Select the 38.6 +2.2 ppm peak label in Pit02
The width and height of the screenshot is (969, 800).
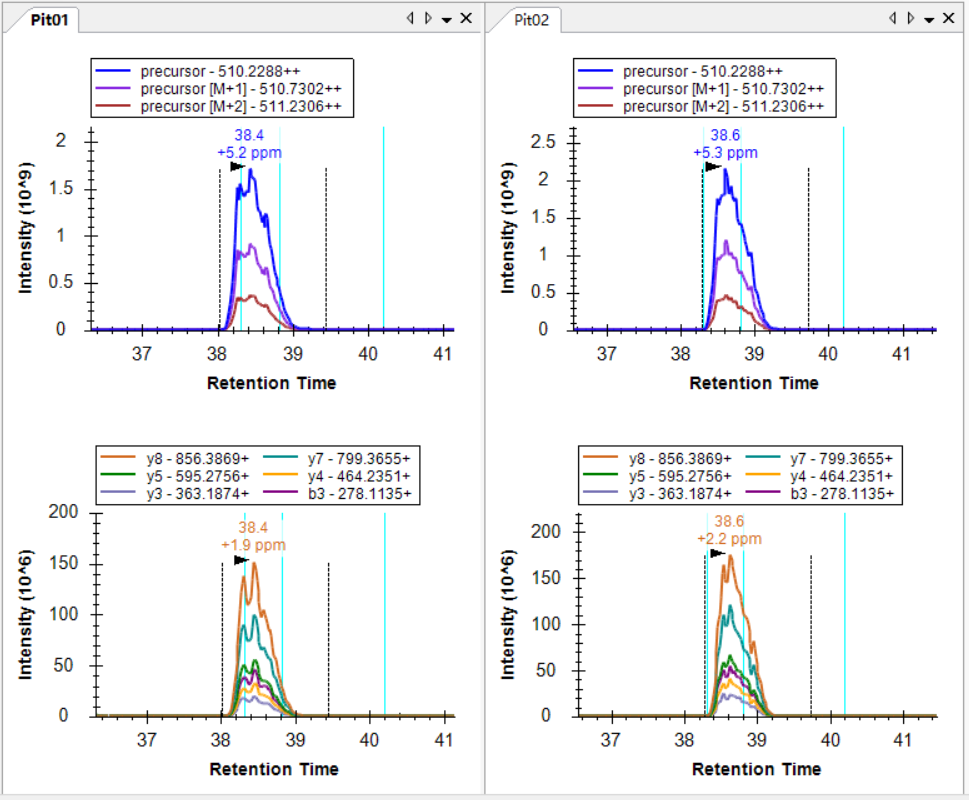click(x=728, y=530)
